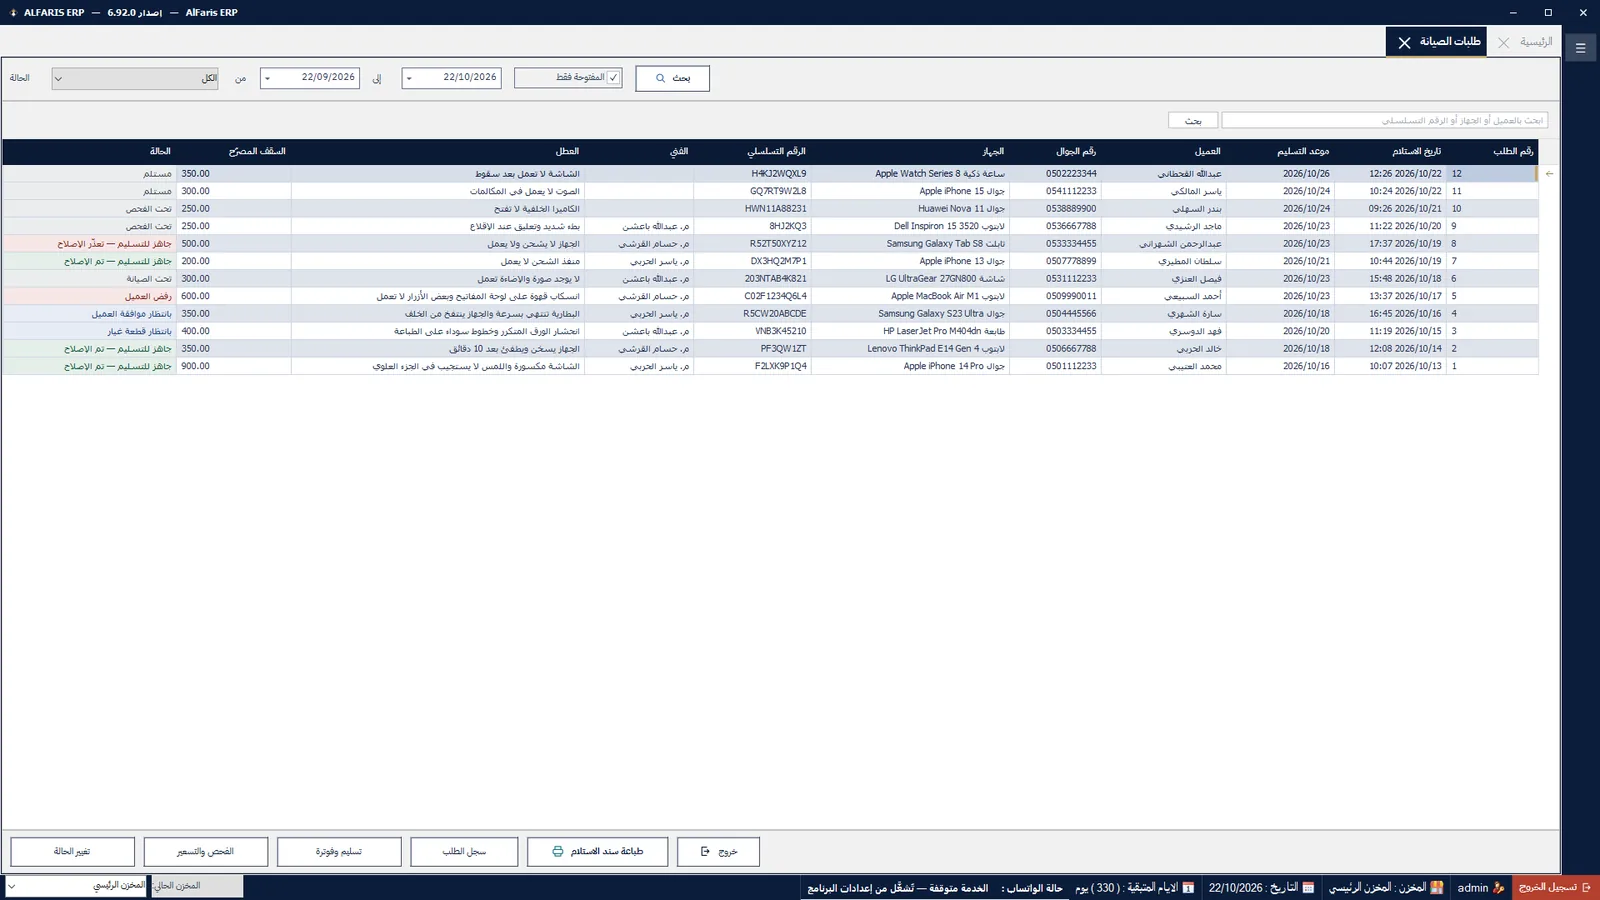Screen dimensions: 1600x900
Task: Click the admin user icon in status bar
Action: (1498, 887)
